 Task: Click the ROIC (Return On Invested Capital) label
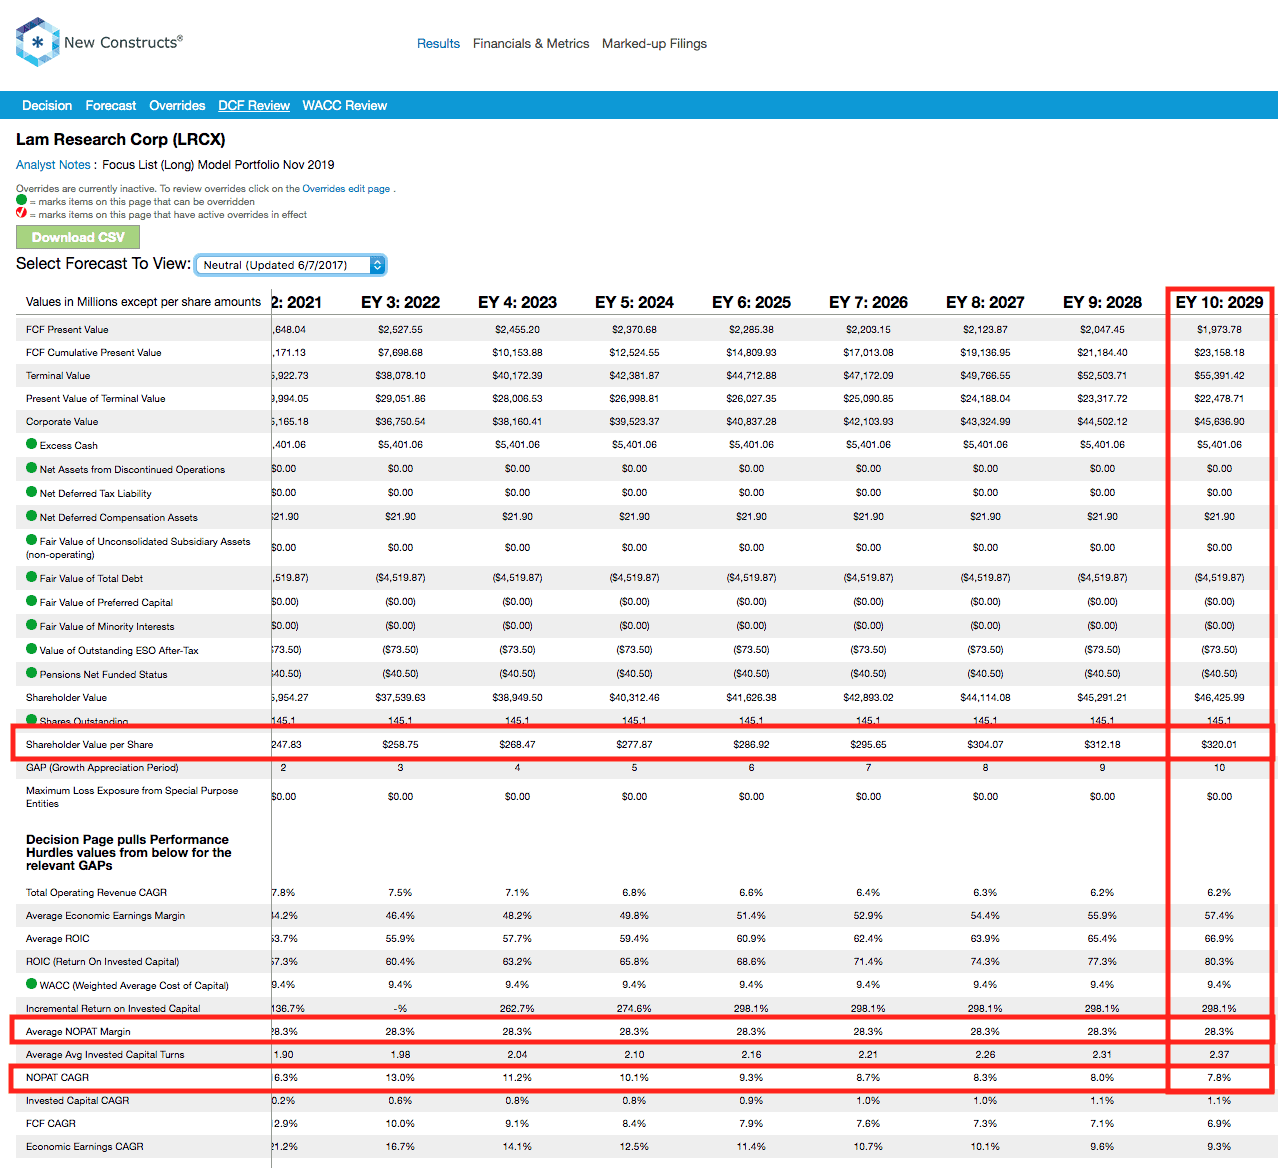(103, 961)
